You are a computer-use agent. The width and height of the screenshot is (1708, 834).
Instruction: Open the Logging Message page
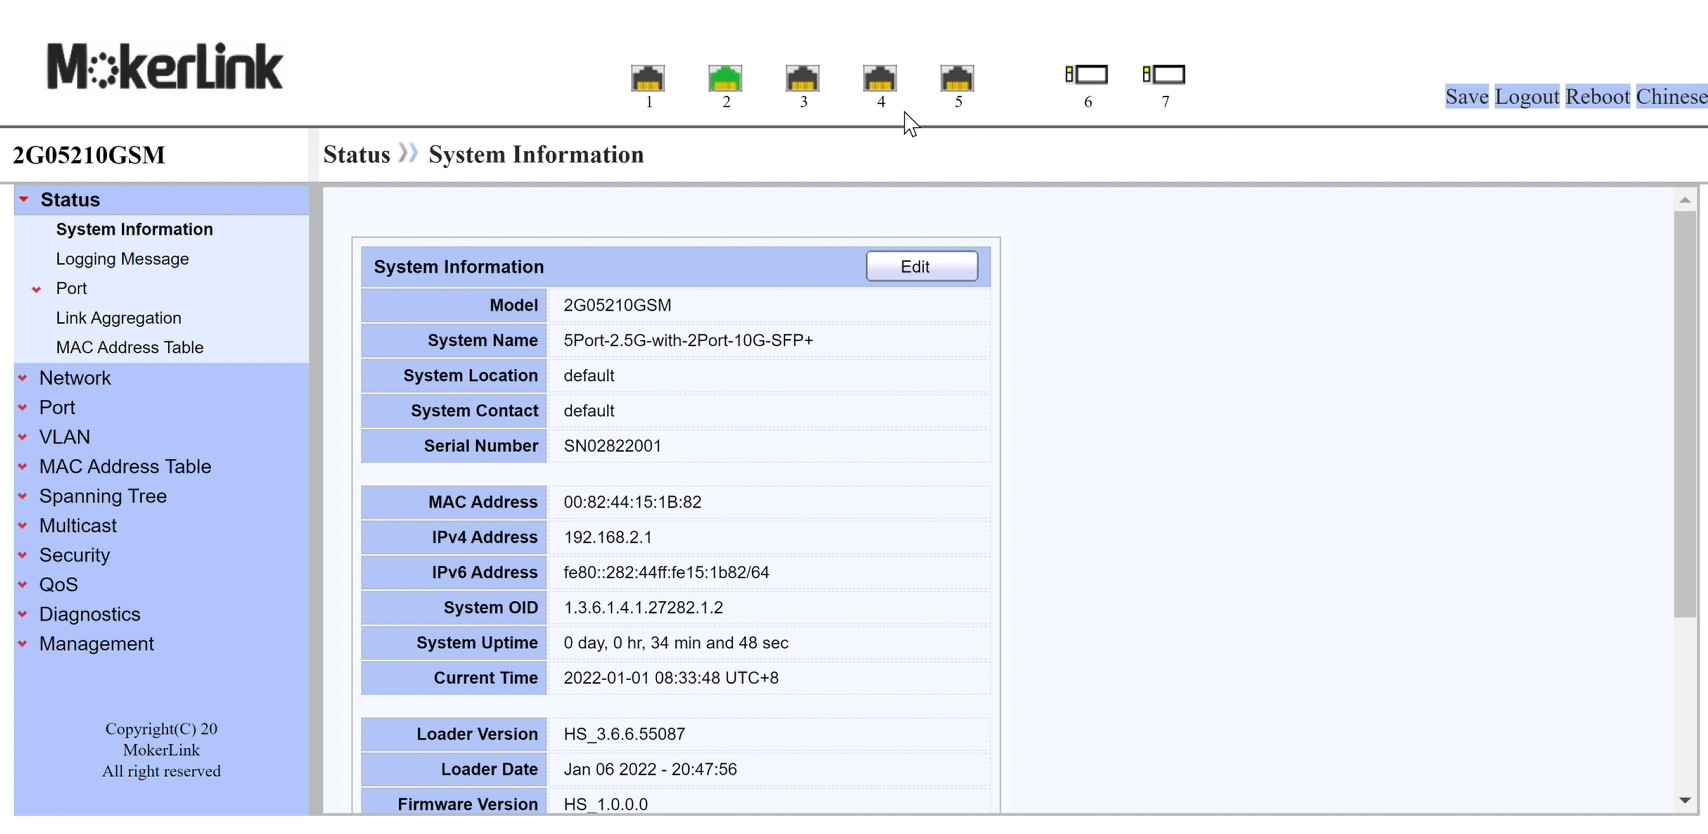[x=122, y=259]
